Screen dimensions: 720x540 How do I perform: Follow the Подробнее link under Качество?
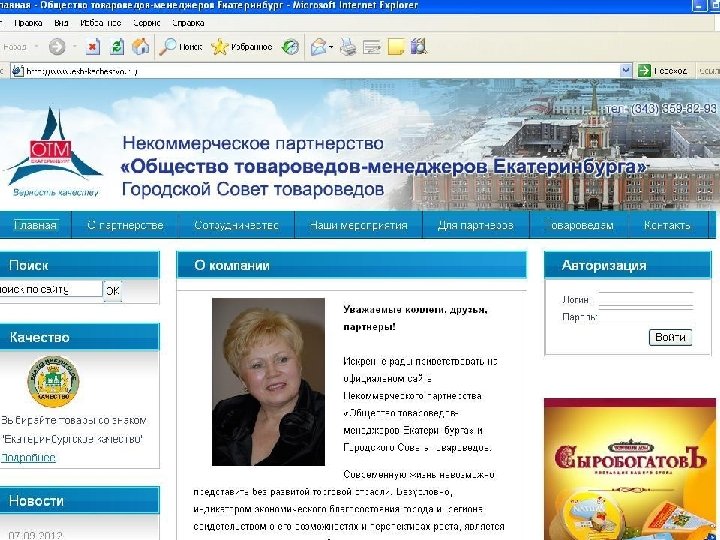pos(28,457)
